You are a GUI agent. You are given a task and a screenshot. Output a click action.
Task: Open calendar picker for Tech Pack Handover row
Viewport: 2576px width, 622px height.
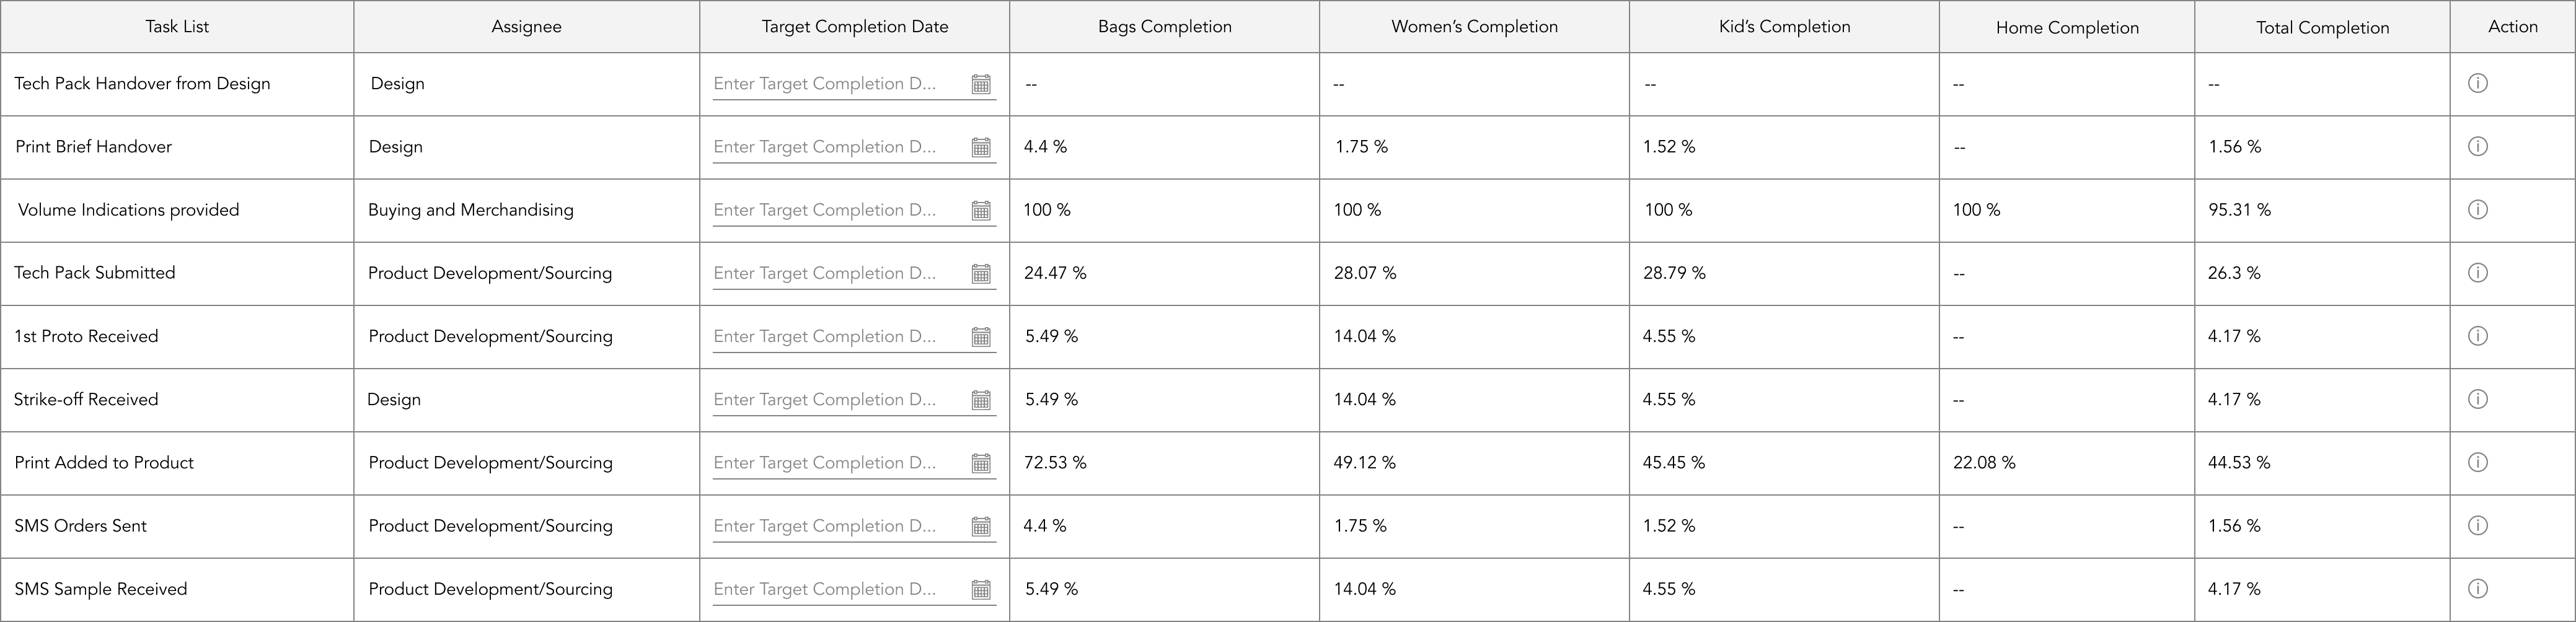[981, 84]
